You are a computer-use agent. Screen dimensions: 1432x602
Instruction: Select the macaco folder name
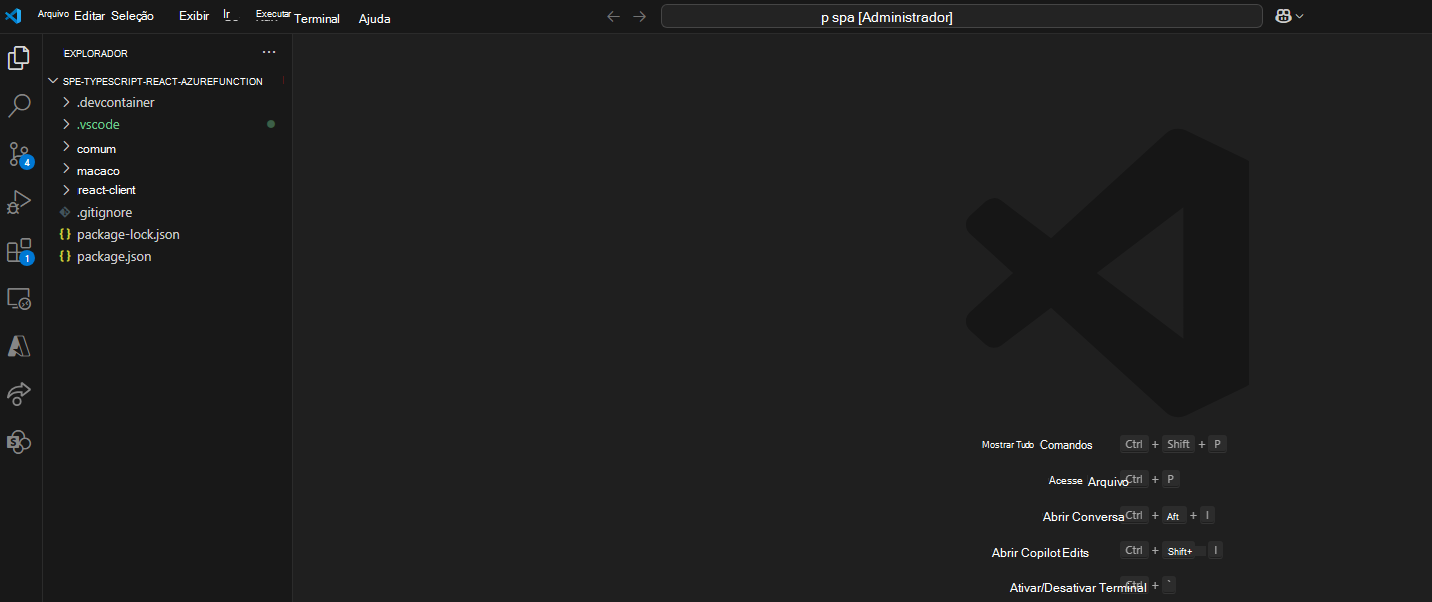coord(98,170)
